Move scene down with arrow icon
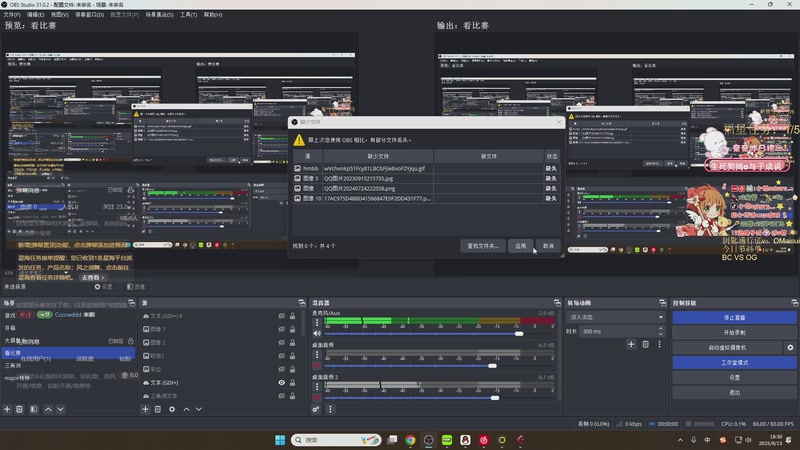 pyautogui.click(x=60, y=409)
